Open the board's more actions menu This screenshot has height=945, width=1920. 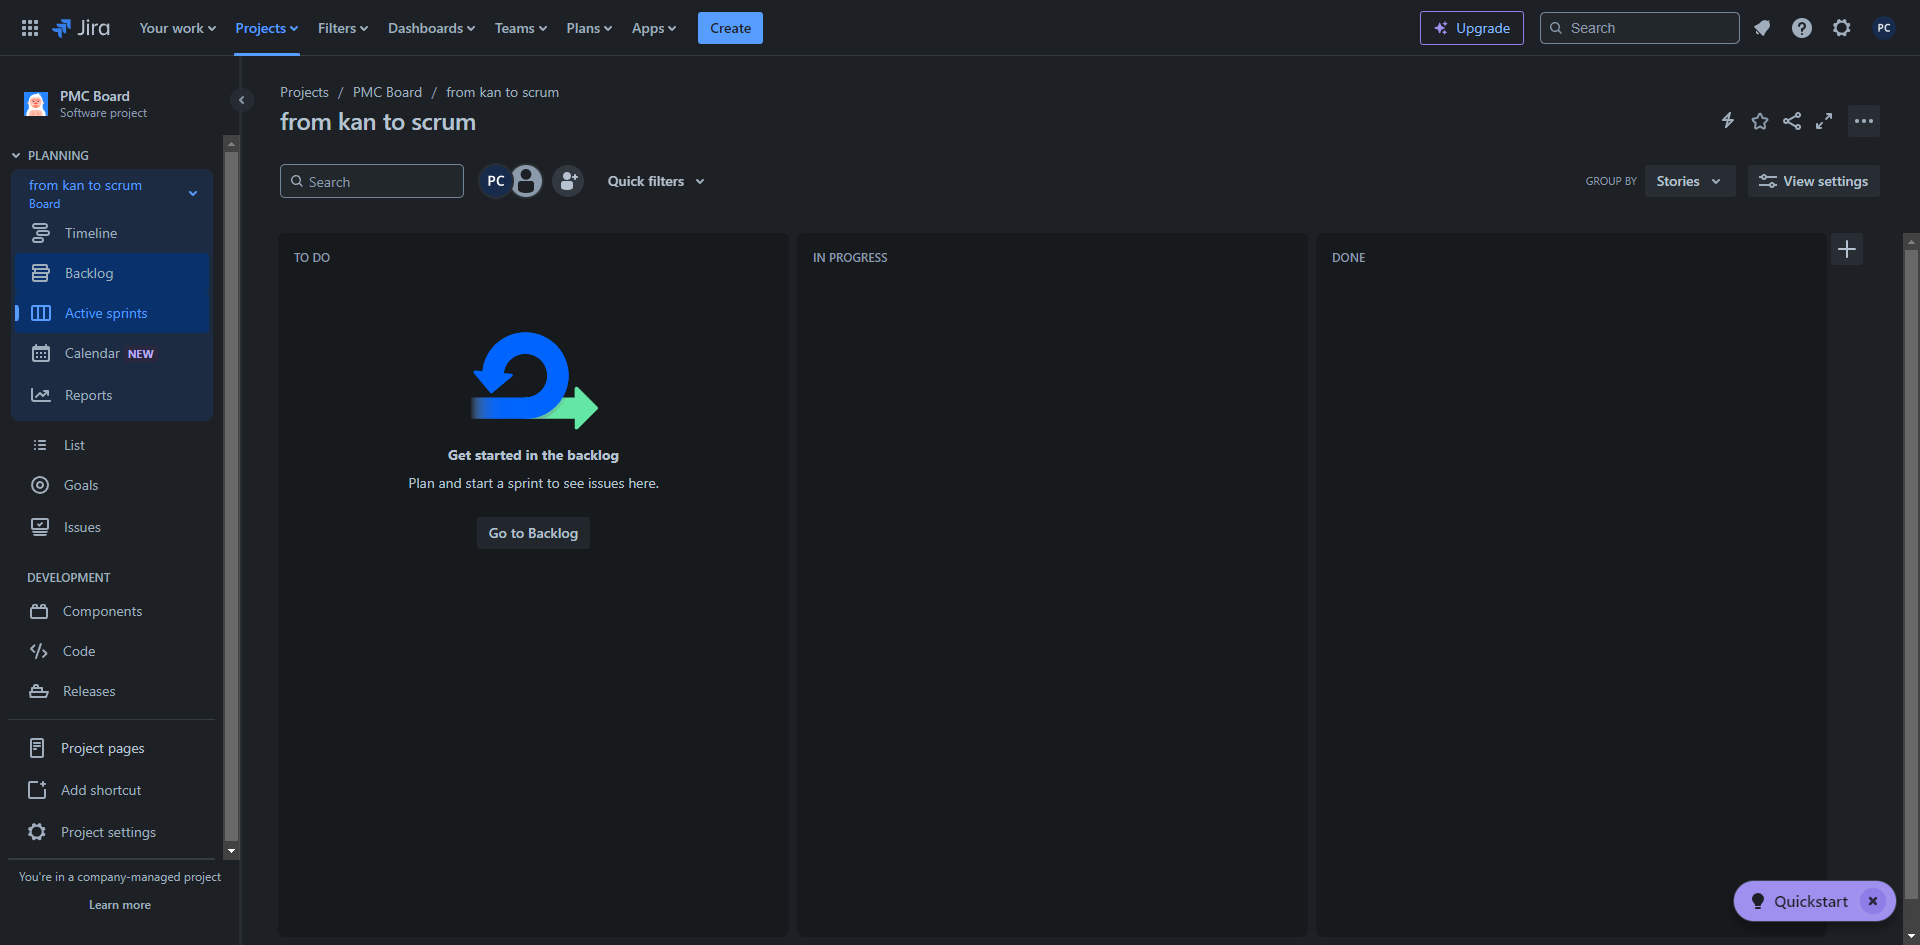coord(1864,121)
